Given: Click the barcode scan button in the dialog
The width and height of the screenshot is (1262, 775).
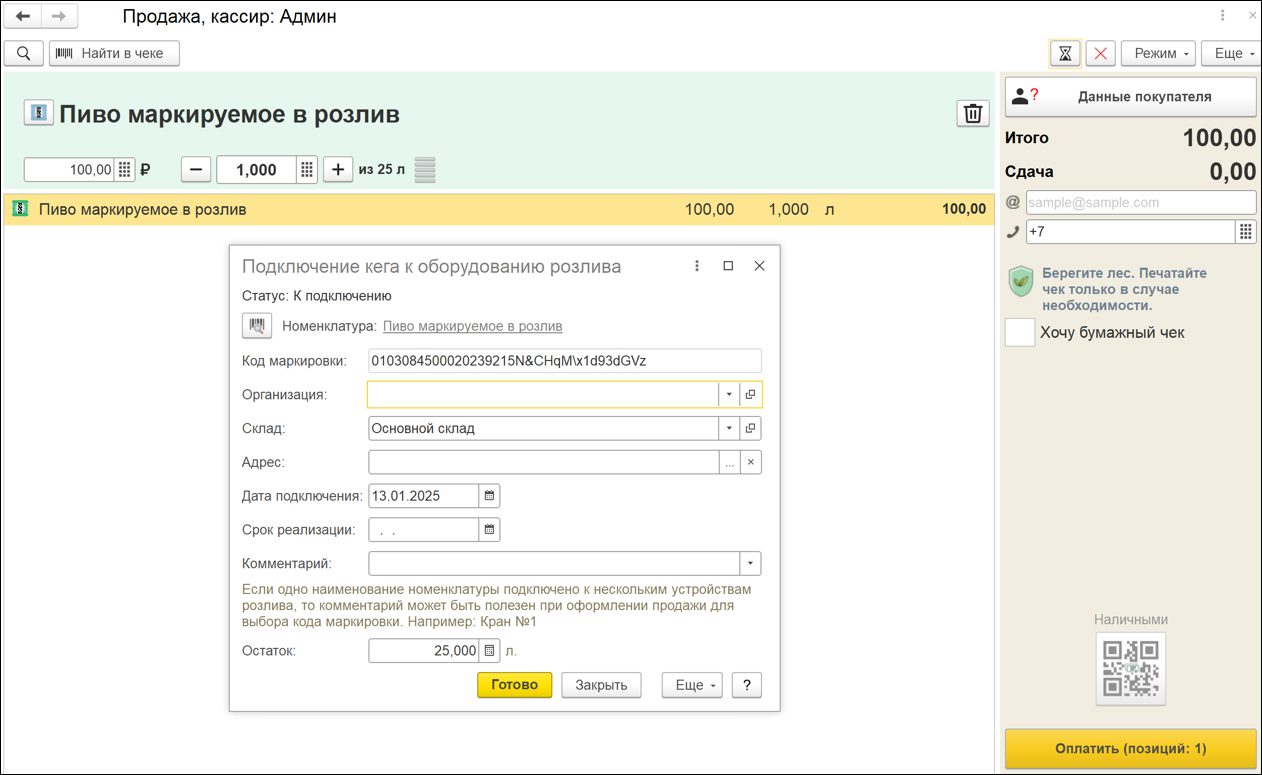Looking at the screenshot, I should pyautogui.click(x=257, y=326).
